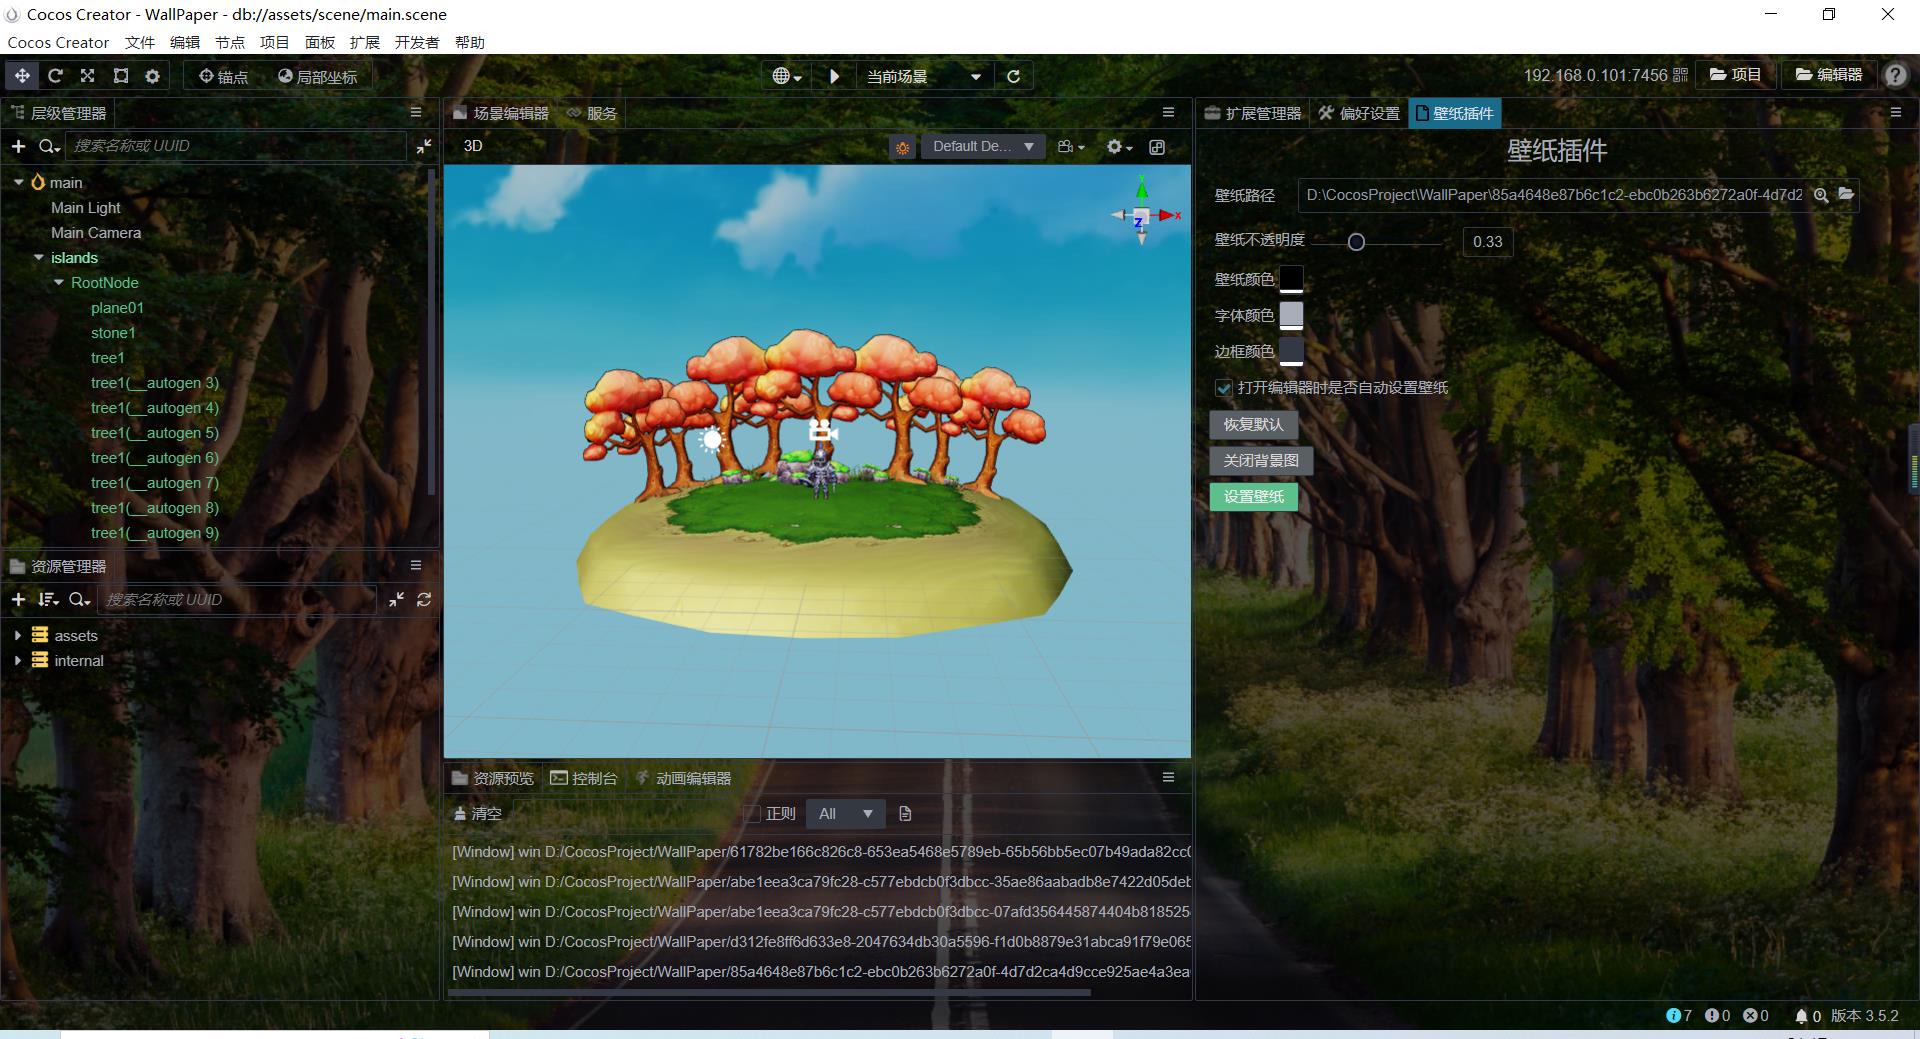Click the scene light toggle icon
The width and height of the screenshot is (1920, 1039).
pos(902,147)
